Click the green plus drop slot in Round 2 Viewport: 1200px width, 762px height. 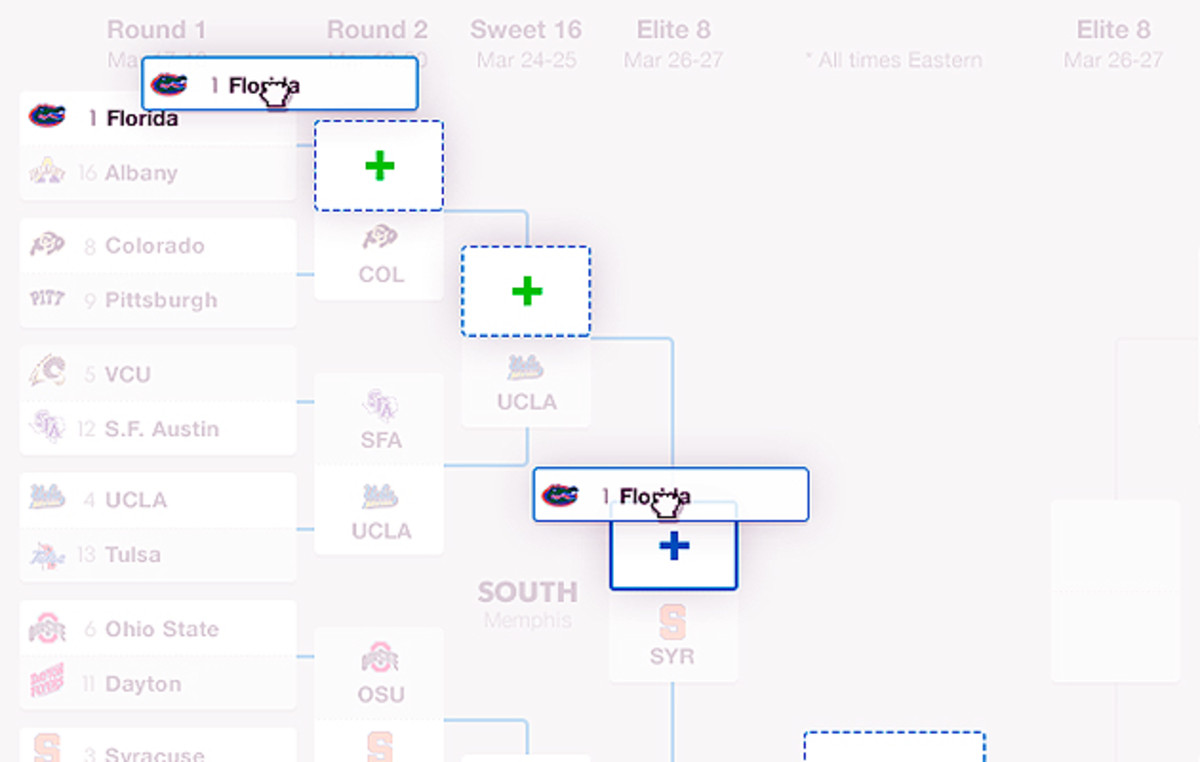tap(379, 165)
